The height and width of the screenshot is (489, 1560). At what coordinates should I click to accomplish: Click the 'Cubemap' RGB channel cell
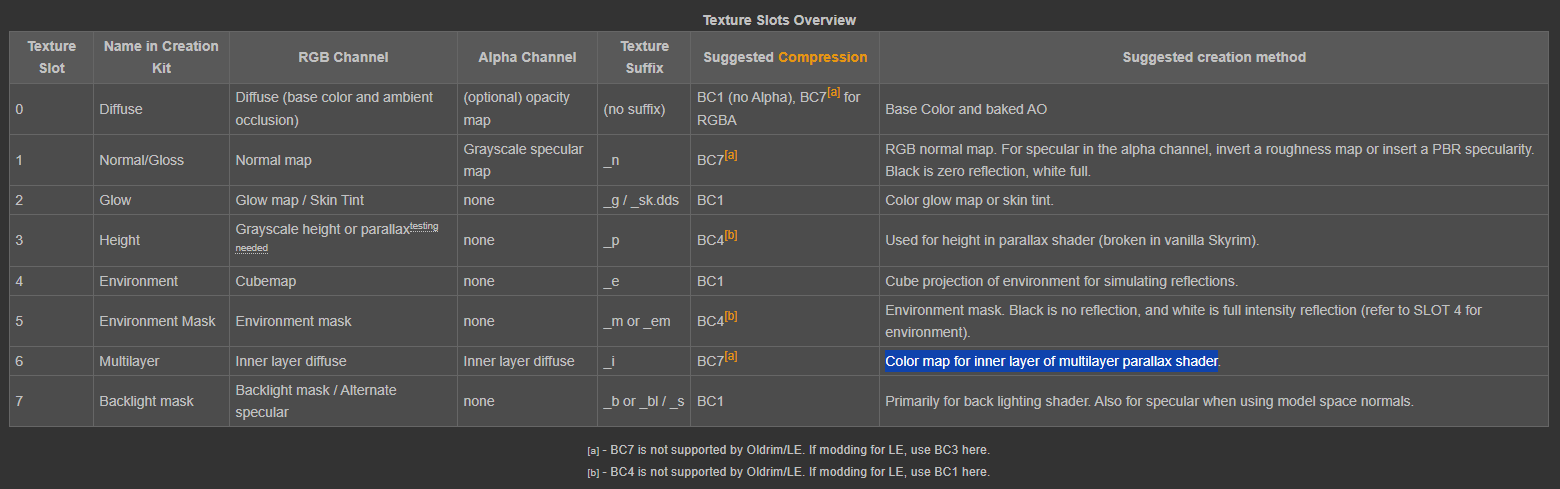[x=265, y=281]
